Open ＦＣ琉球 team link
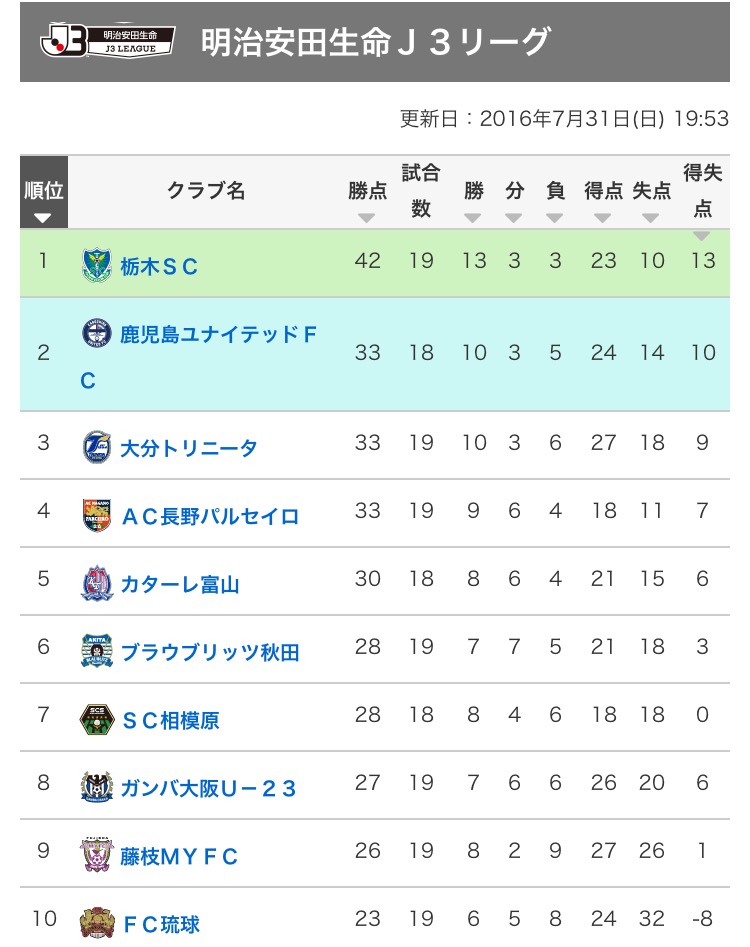 160,924
